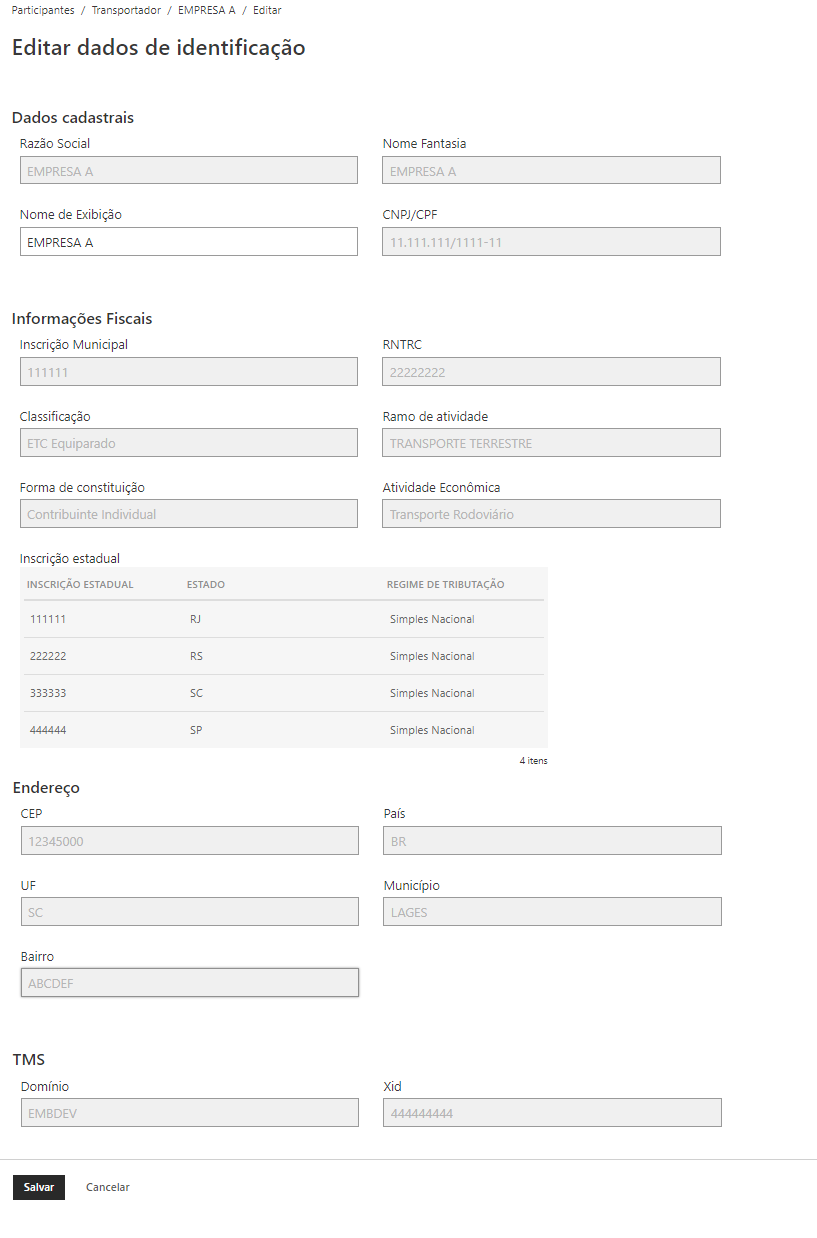Select the Ramo de atividade field
Screen dimensions: 817x1238
pos(551,443)
